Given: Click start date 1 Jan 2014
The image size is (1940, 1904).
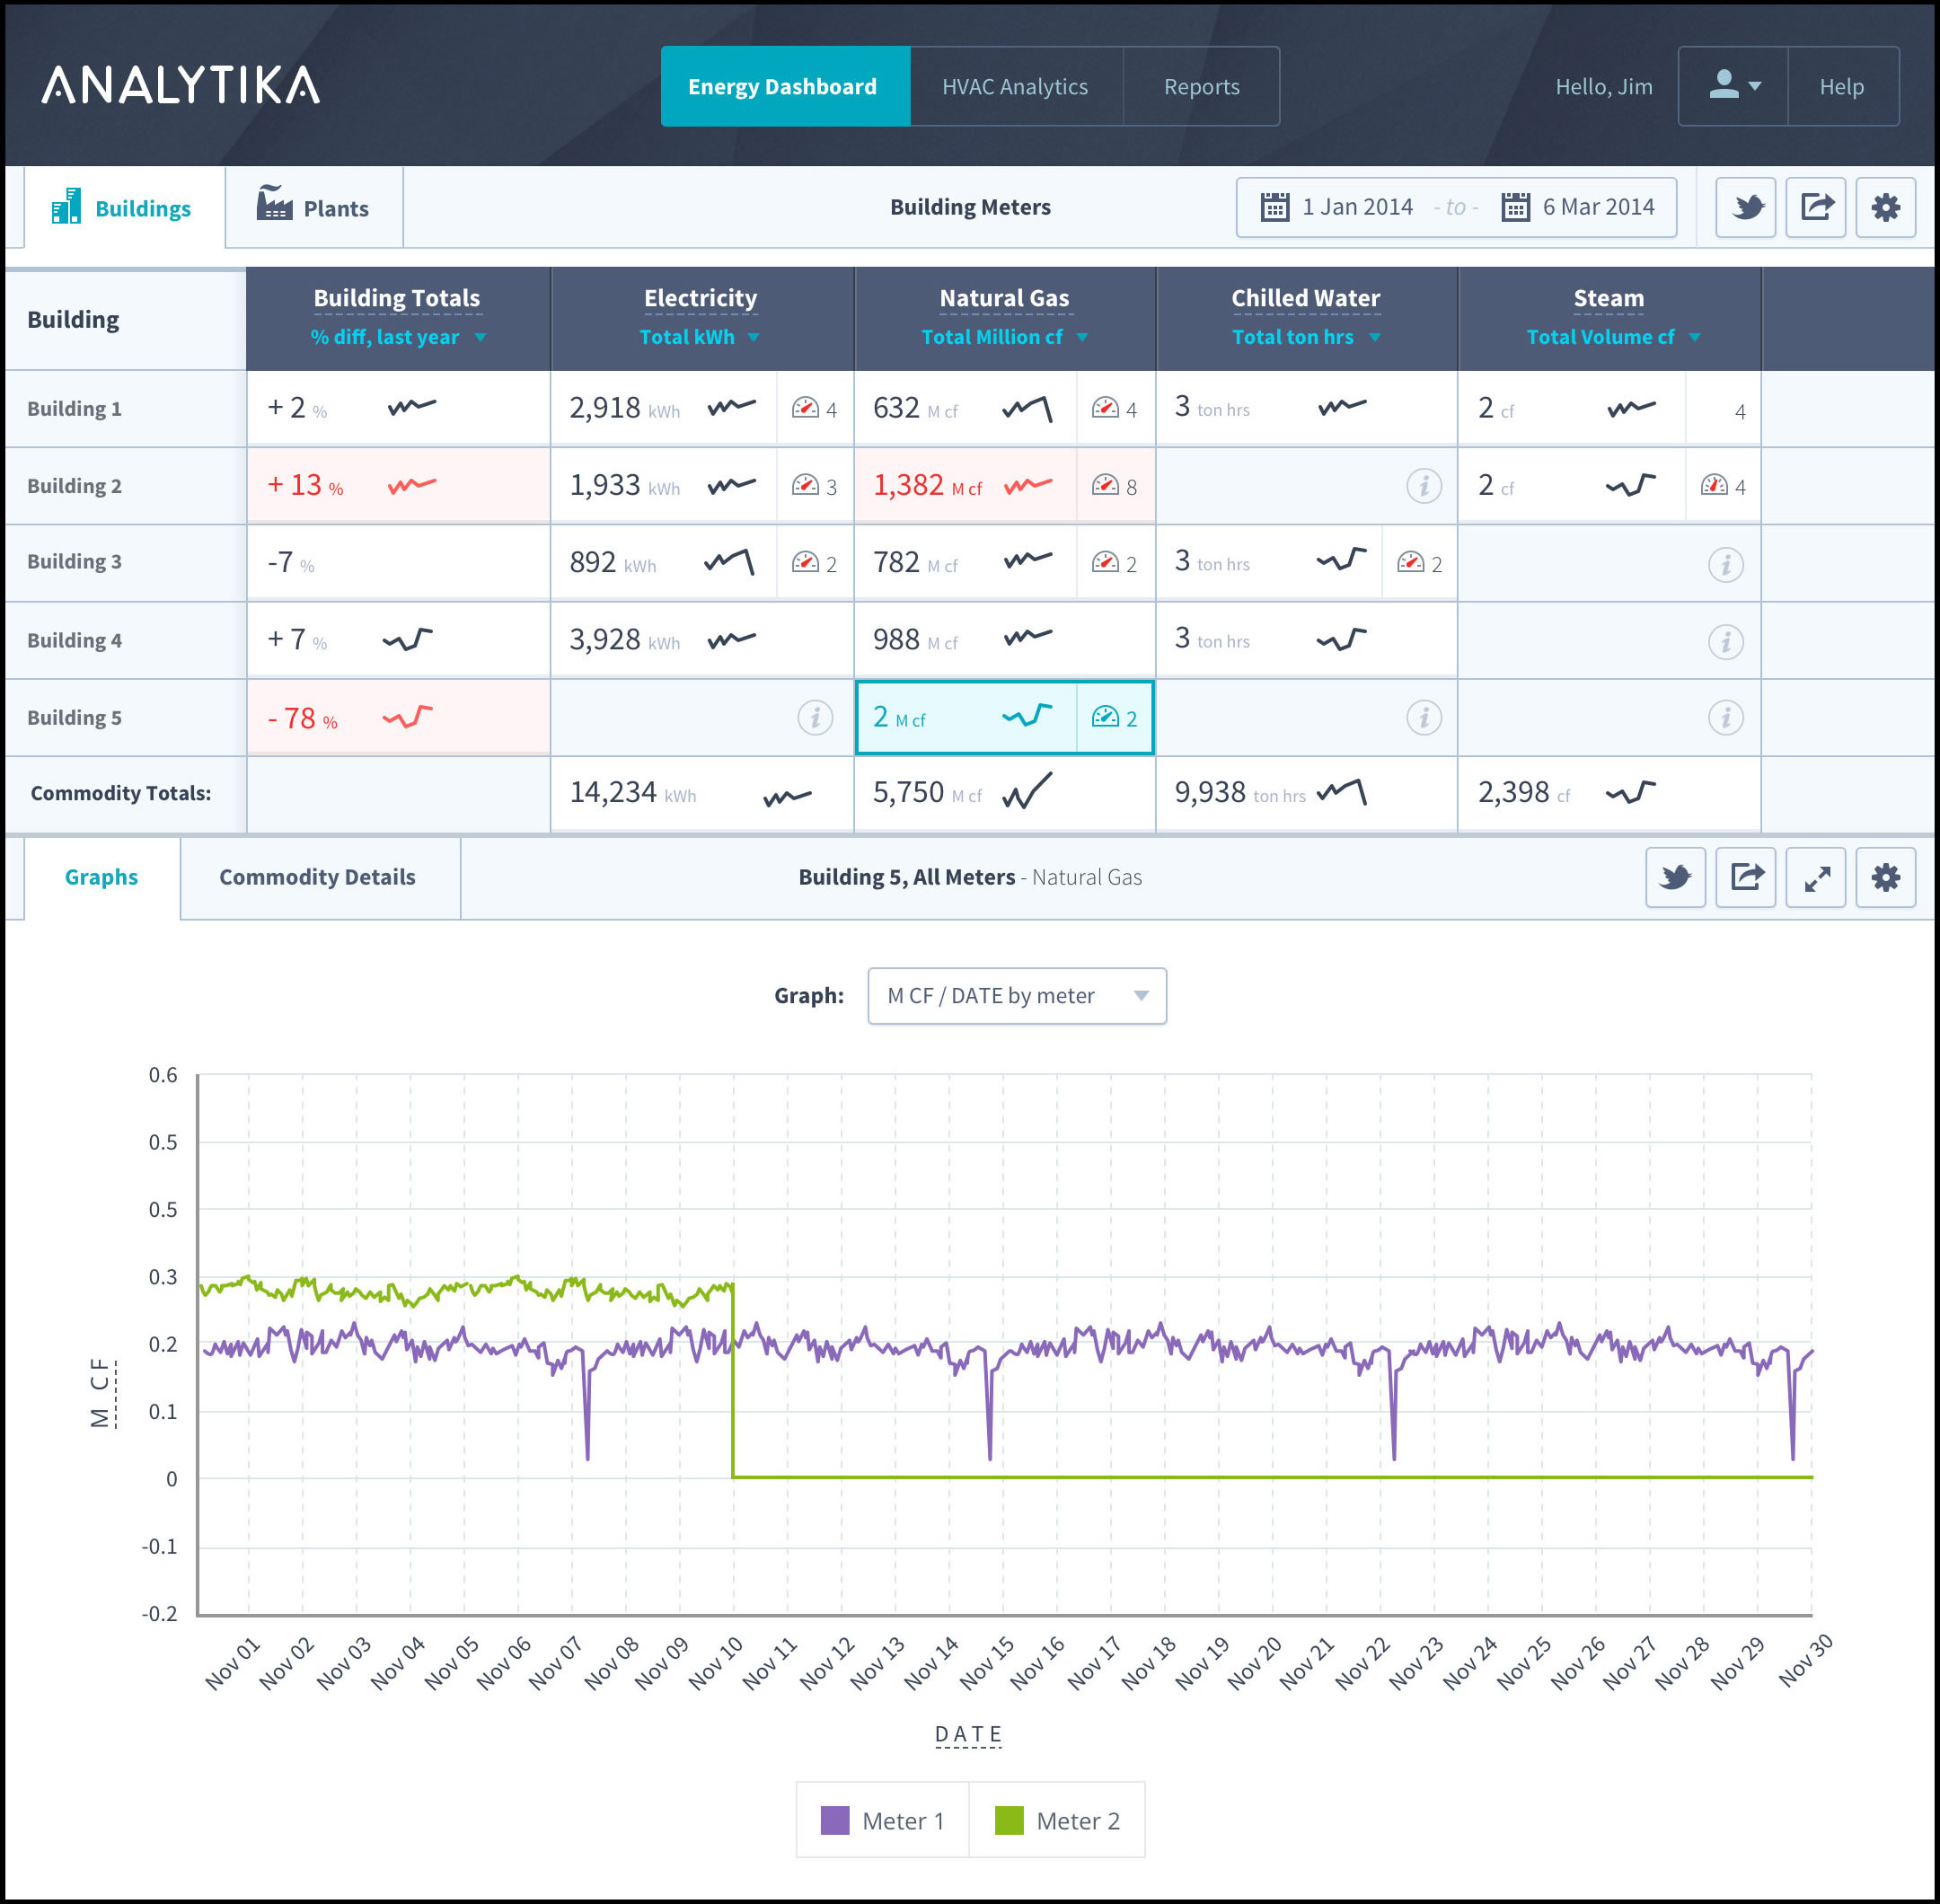Looking at the screenshot, I should coord(1357,207).
